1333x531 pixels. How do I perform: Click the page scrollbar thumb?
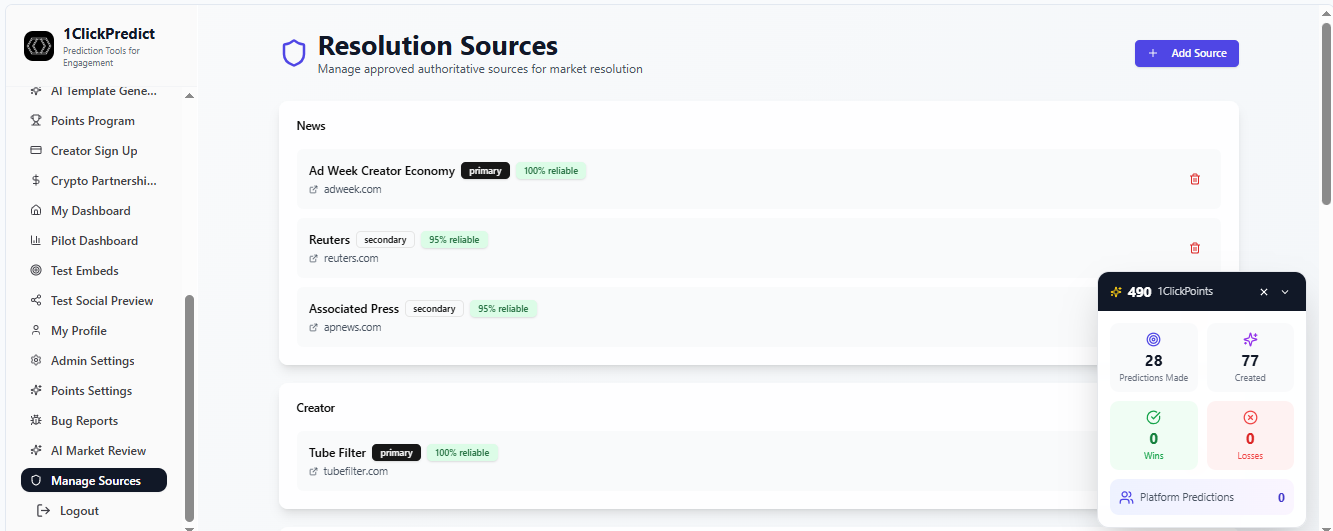click(1326, 112)
